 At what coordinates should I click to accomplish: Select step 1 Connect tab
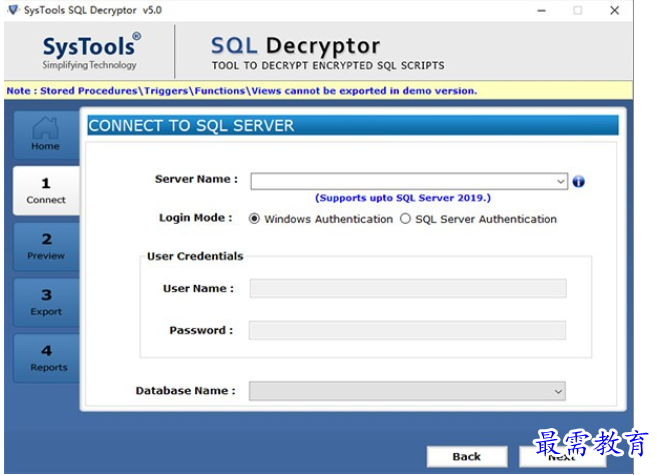point(46,191)
